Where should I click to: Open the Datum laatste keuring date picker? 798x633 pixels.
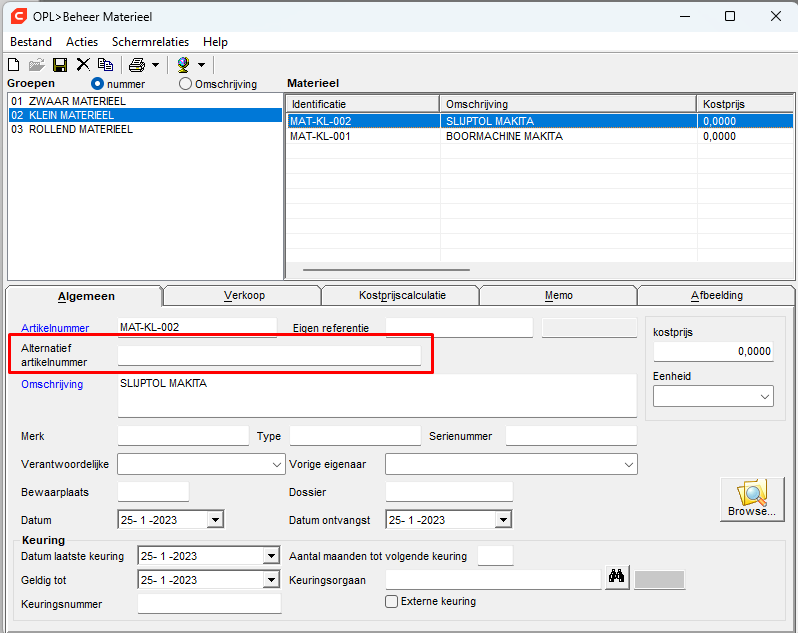(271, 556)
